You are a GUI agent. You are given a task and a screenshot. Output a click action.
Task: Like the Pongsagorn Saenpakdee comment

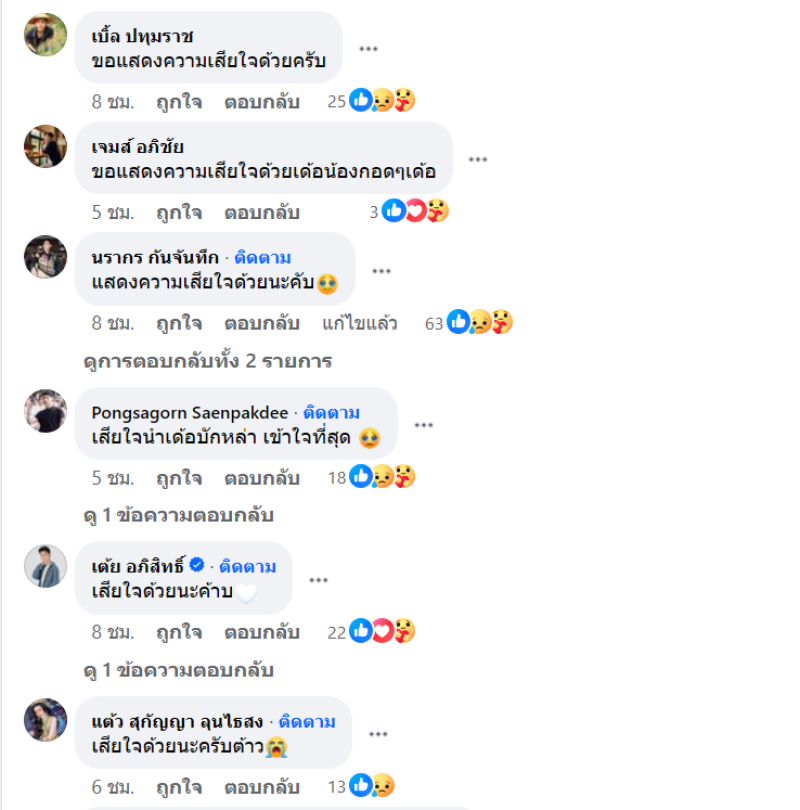(179, 478)
